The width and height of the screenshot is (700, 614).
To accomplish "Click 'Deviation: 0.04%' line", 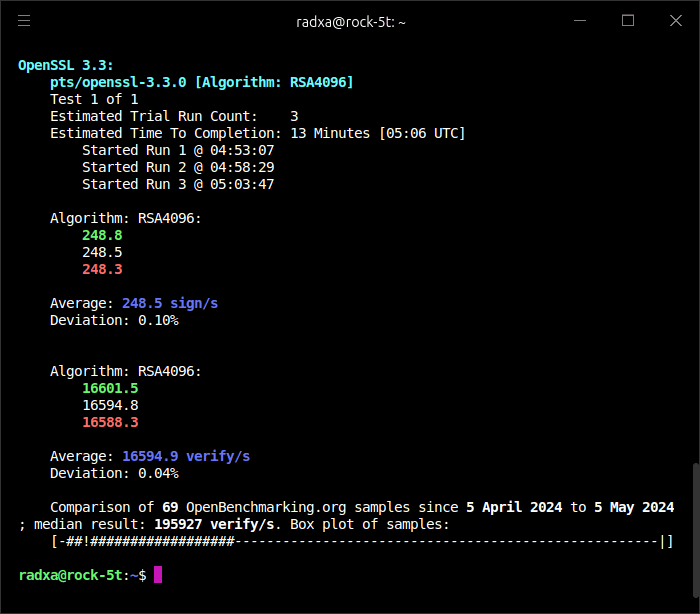I will tap(114, 473).
